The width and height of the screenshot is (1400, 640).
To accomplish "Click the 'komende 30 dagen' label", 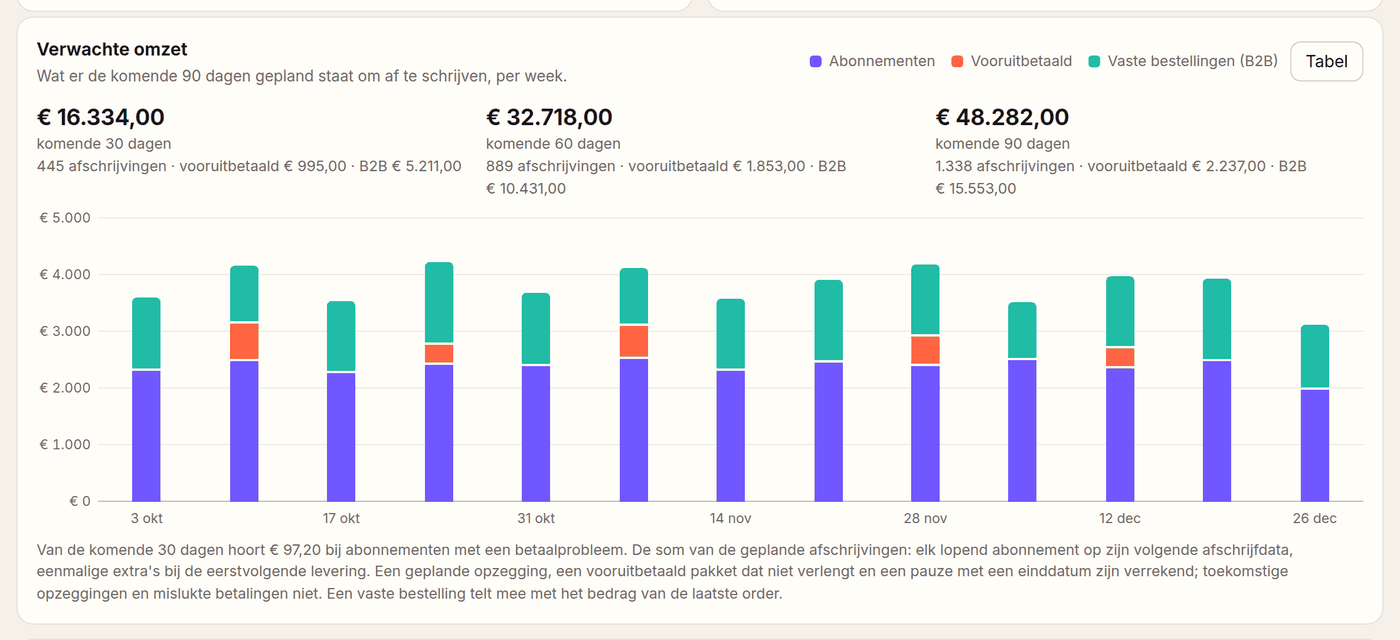I will tap(104, 144).
